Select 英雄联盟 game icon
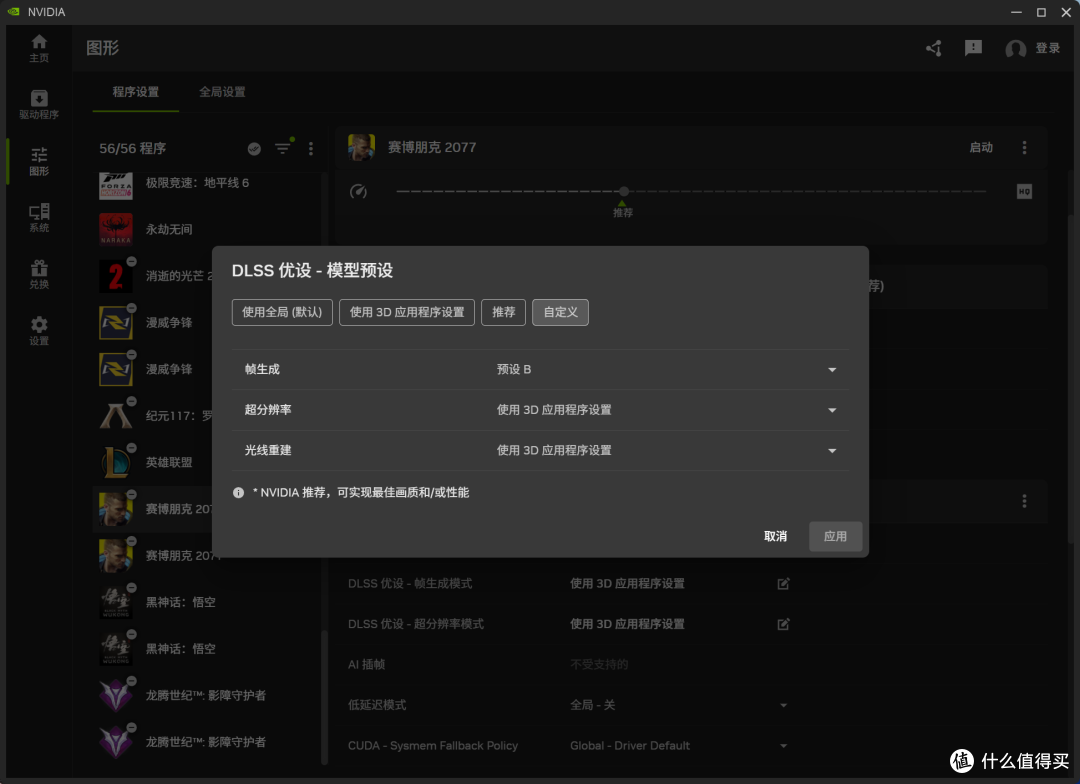1080x784 pixels. coord(116,462)
